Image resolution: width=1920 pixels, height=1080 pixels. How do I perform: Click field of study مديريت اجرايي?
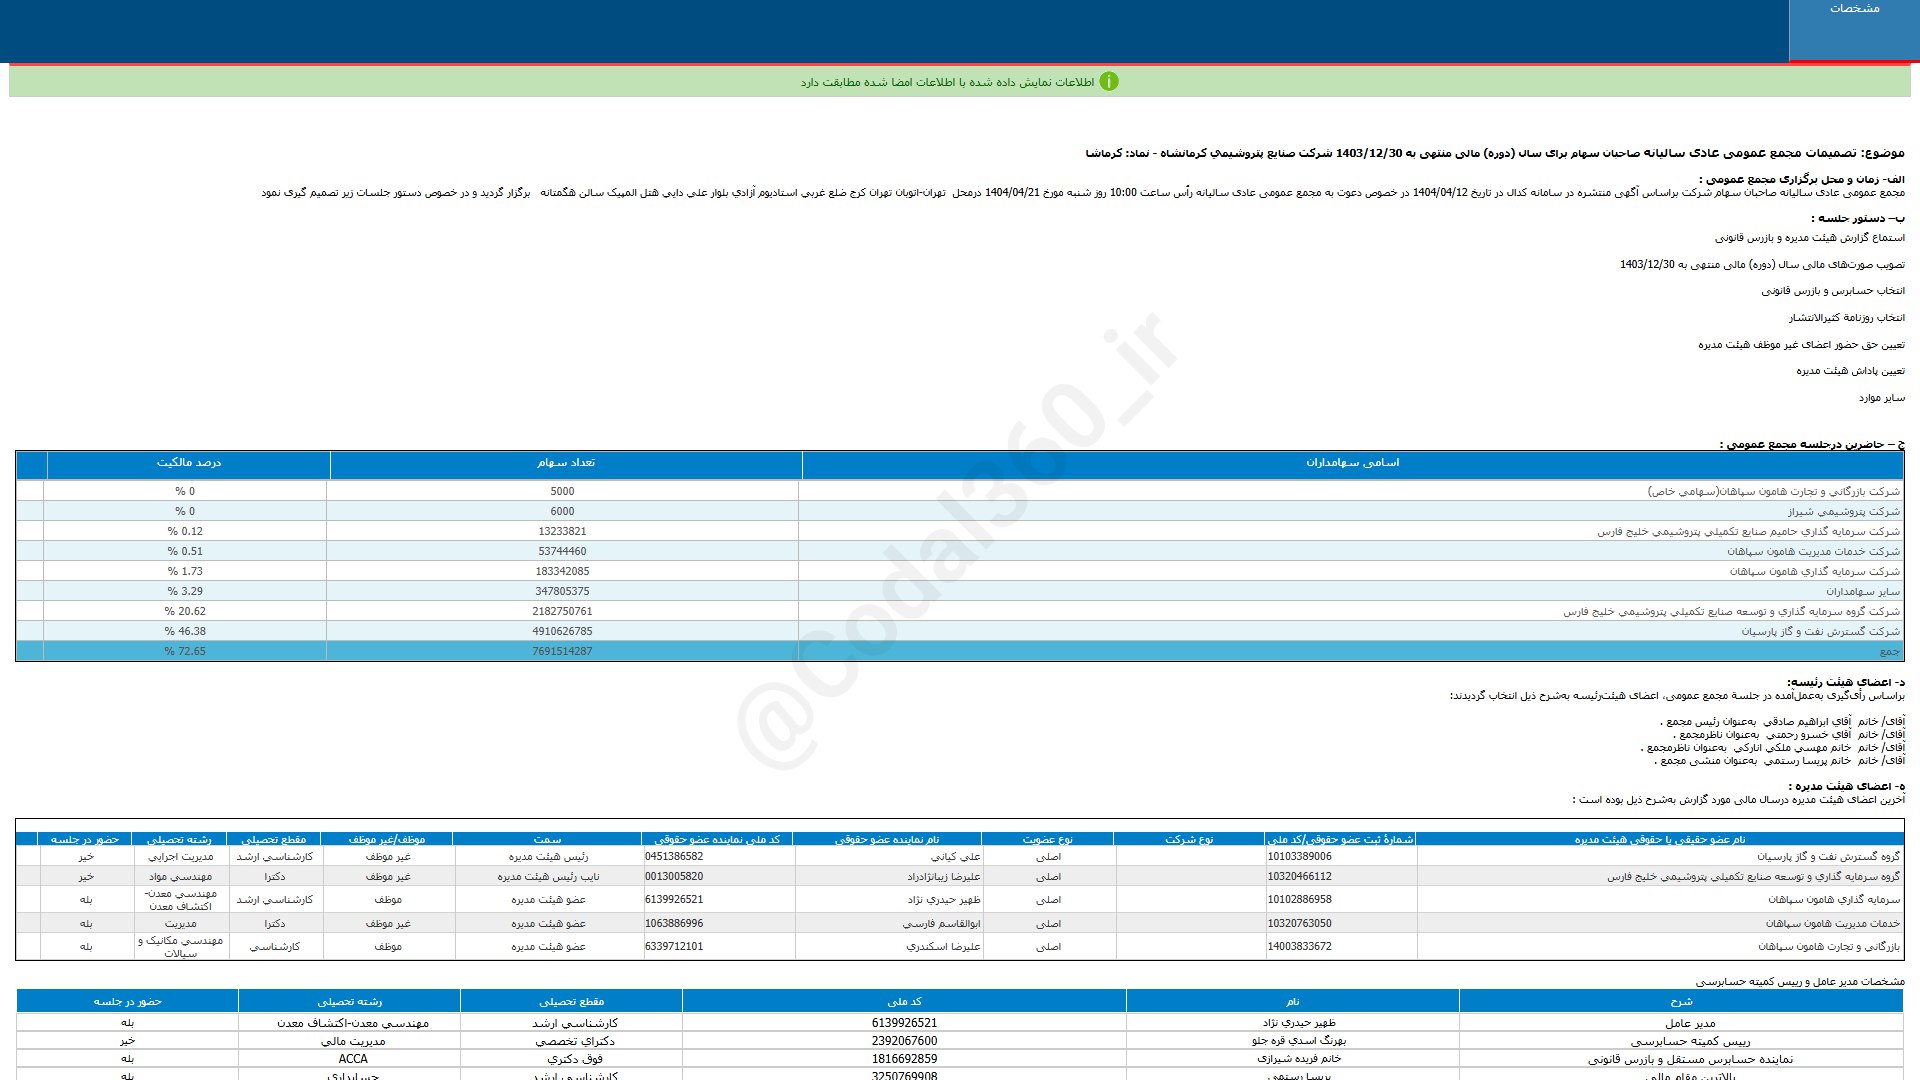point(180,856)
